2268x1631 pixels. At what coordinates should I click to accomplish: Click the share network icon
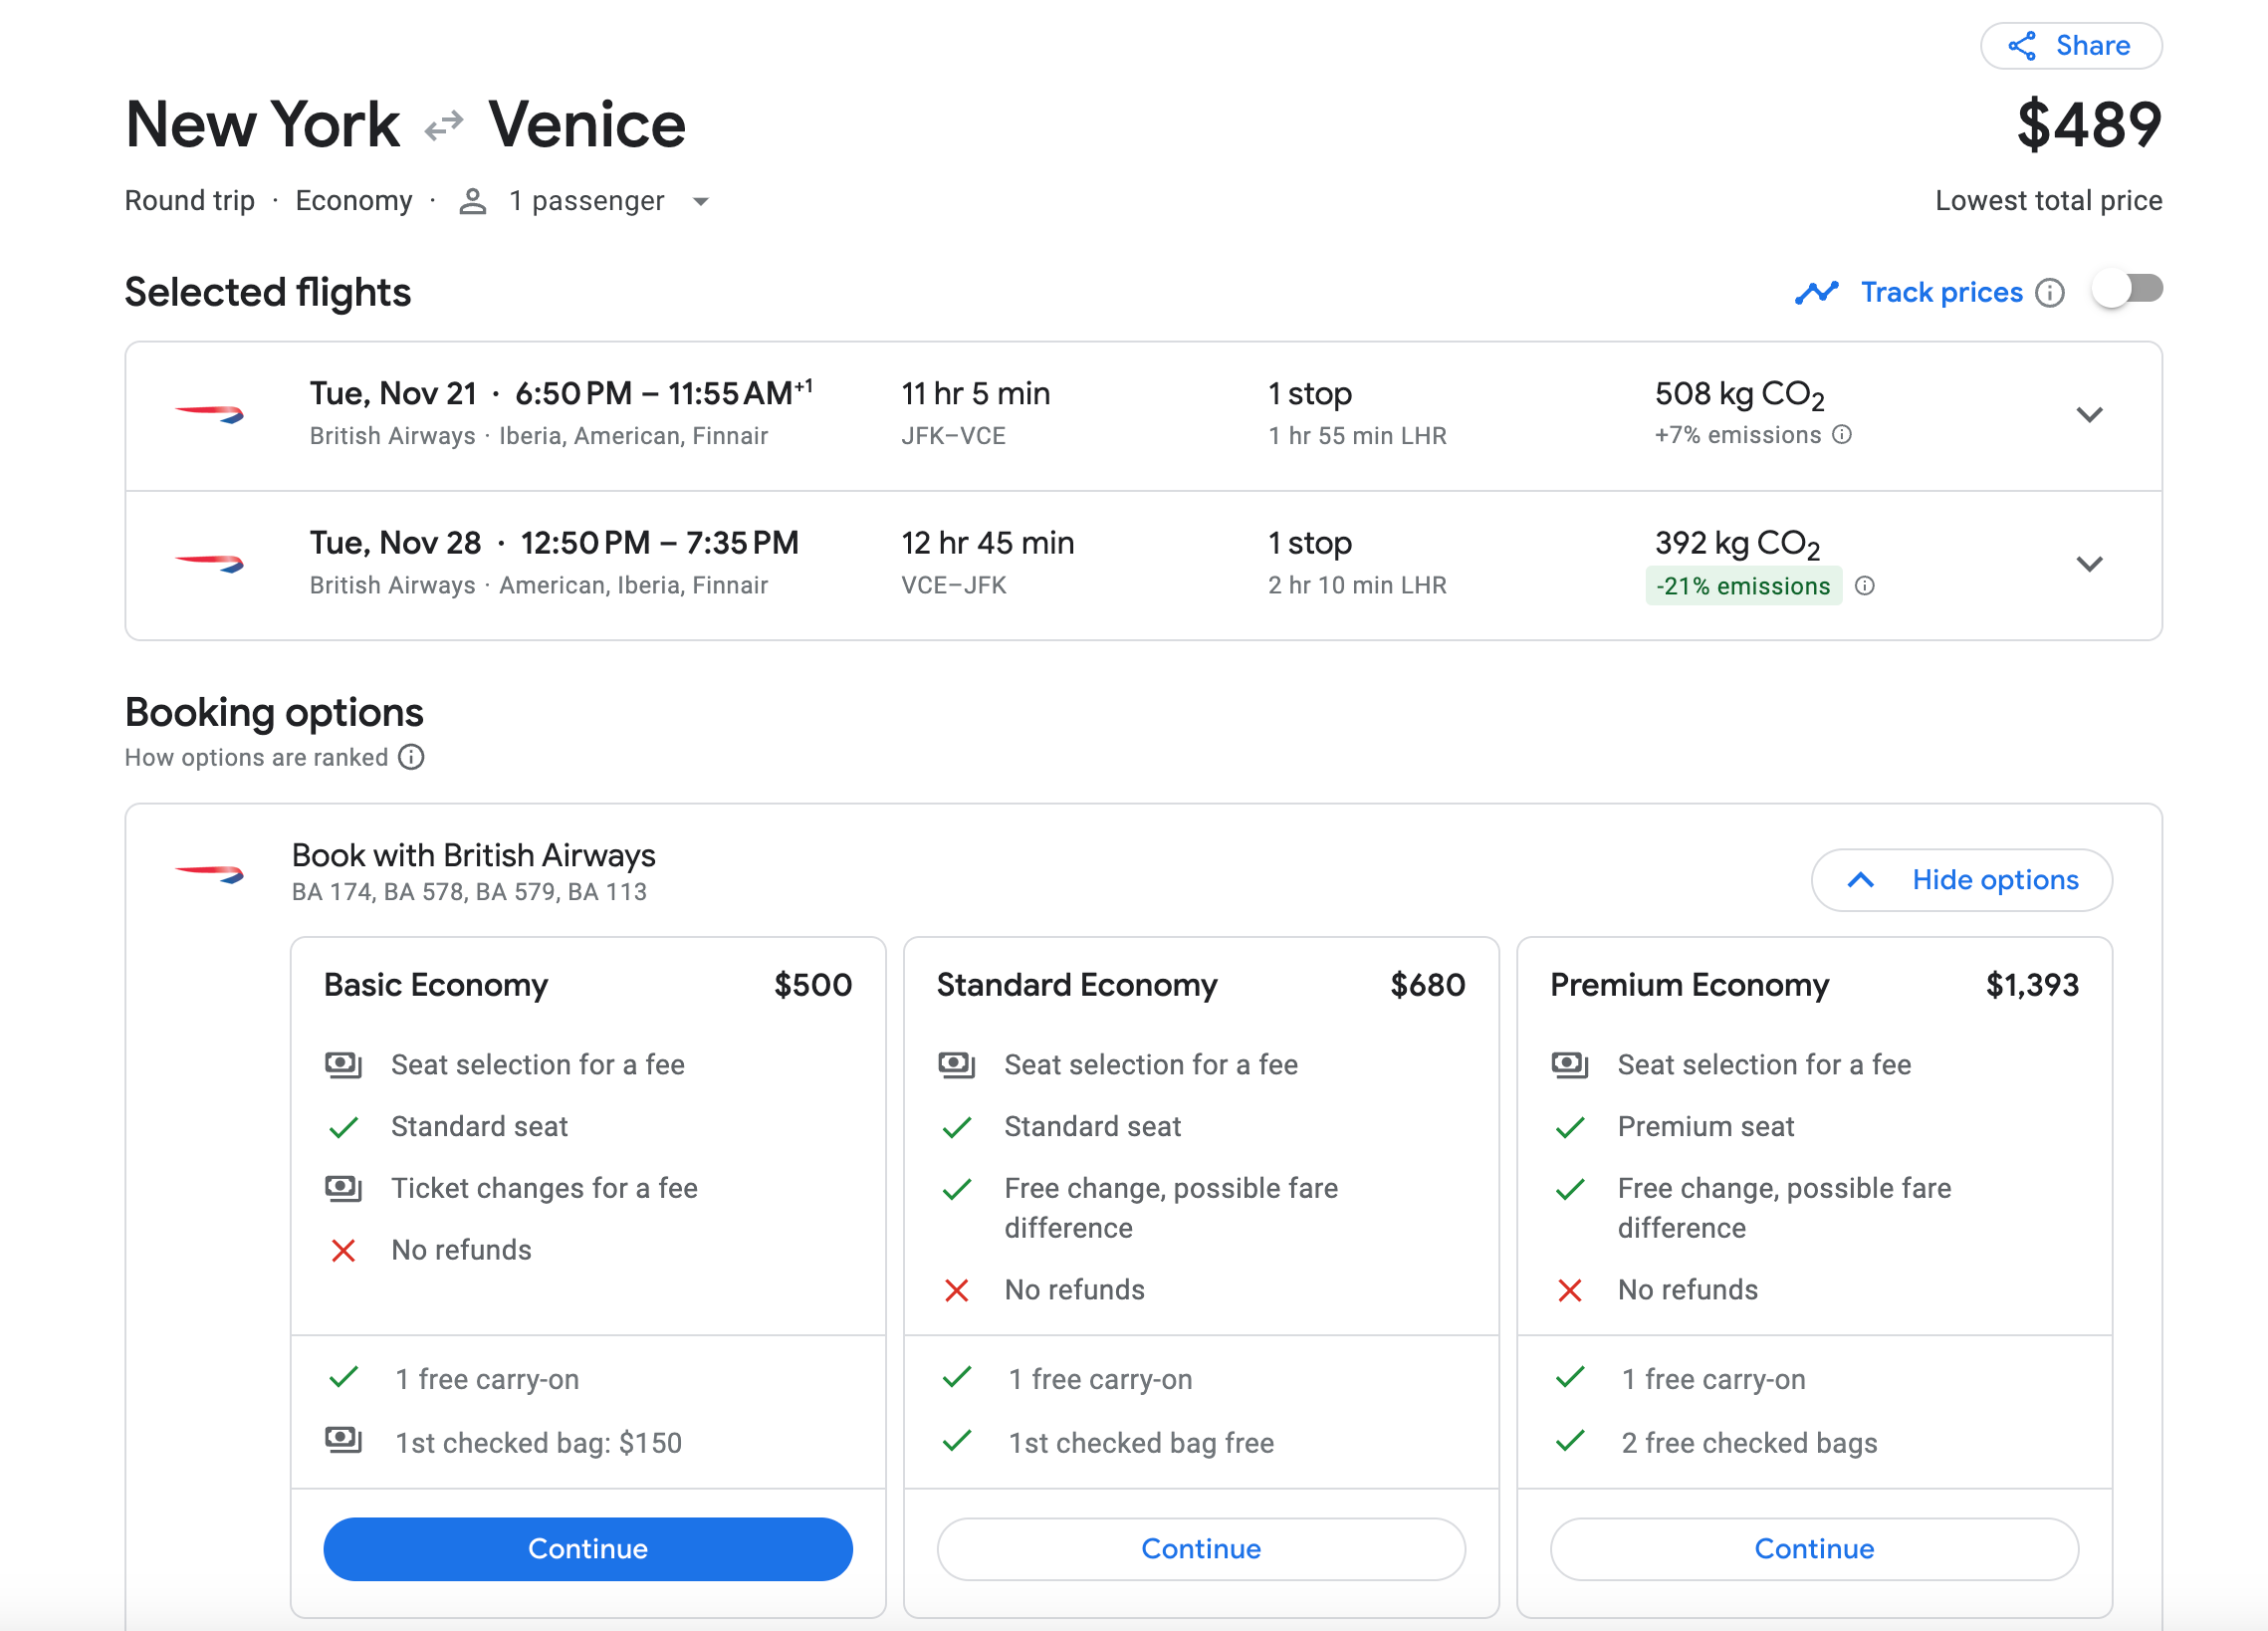click(2022, 46)
